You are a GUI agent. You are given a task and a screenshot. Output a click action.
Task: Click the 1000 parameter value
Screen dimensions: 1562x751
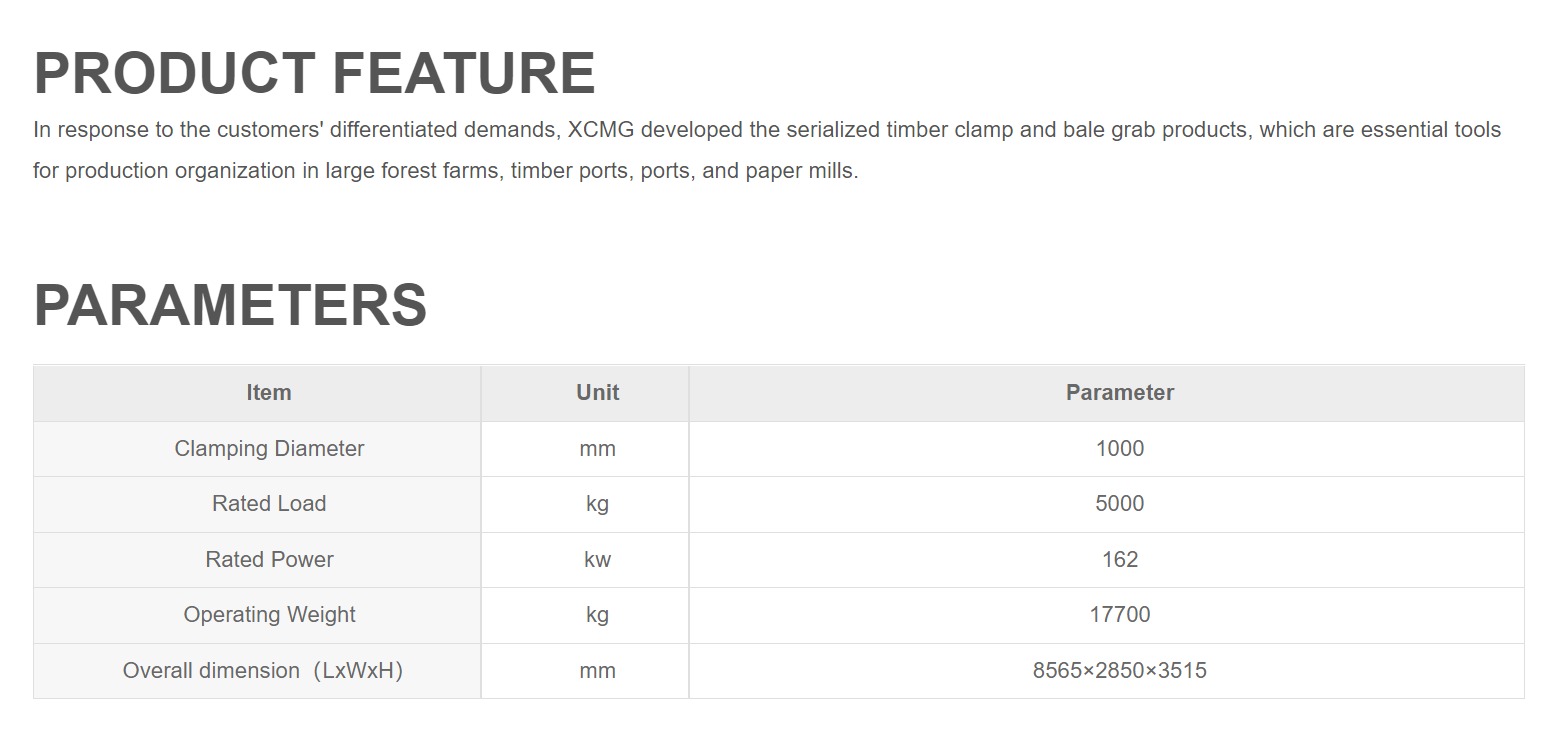(1119, 449)
